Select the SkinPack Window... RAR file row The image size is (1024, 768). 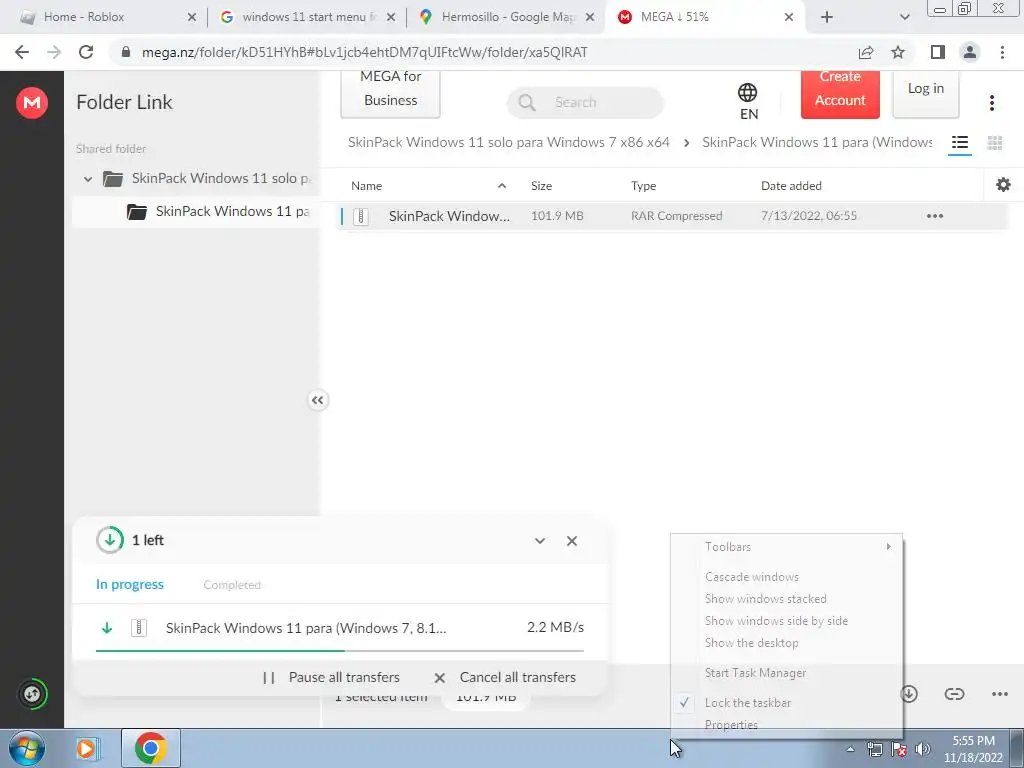click(x=673, y=216)
